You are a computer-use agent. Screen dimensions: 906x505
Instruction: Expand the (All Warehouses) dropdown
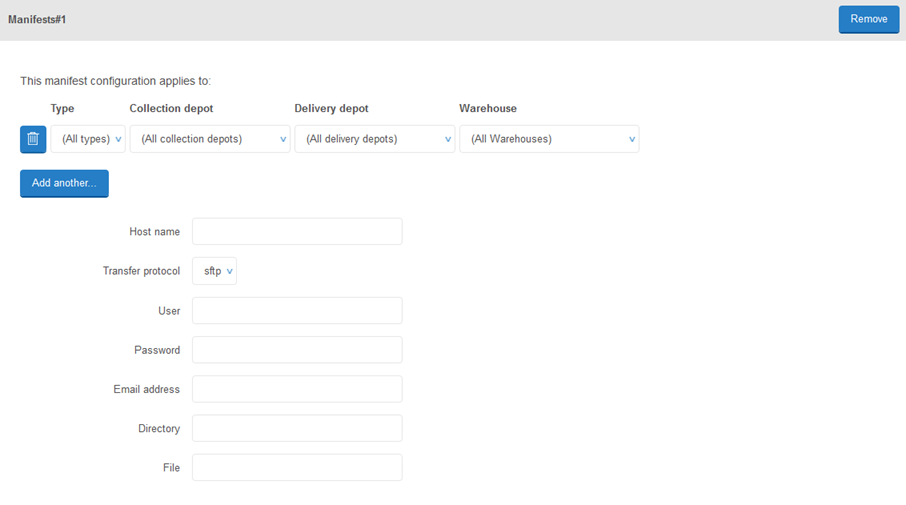coord(549,139)
